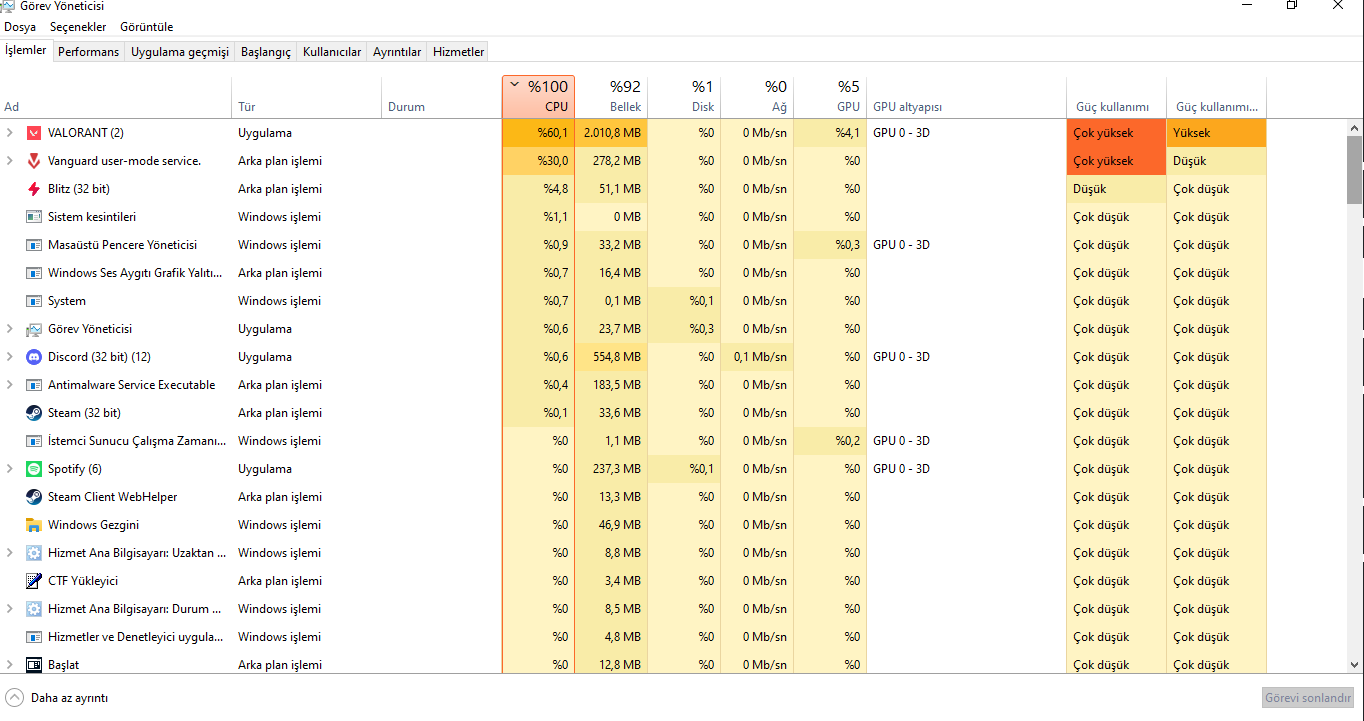The height and width of the screenshot is (721, 1364).
Task: Expand Hizmet Ana Bilgisayarı: Durum row
Action: coord(10,609)
